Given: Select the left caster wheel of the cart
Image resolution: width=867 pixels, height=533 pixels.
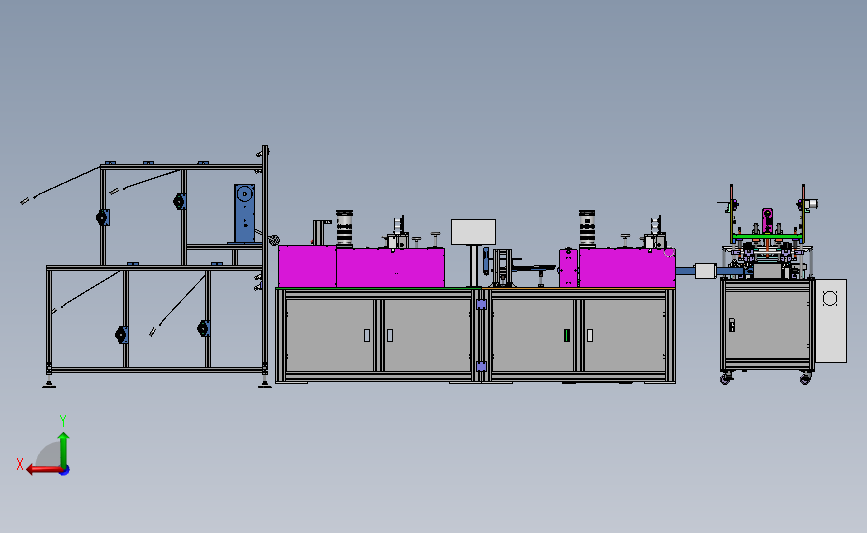Looking at the screenshot, I should 725,379.
